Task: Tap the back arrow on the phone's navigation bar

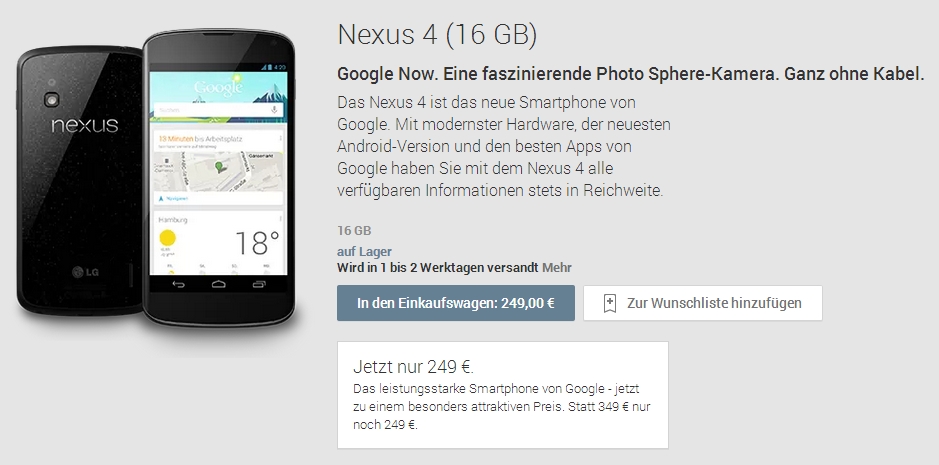Action: [x=178, y=284]
